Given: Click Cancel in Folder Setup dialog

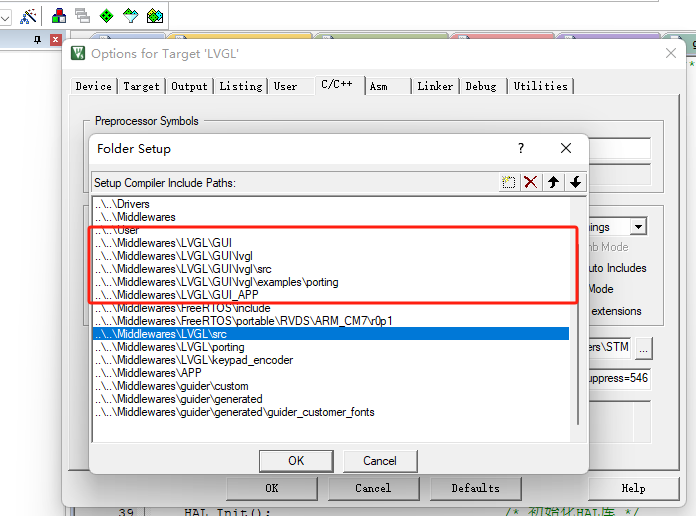Looking at the screenshot, I should (380, 461).
